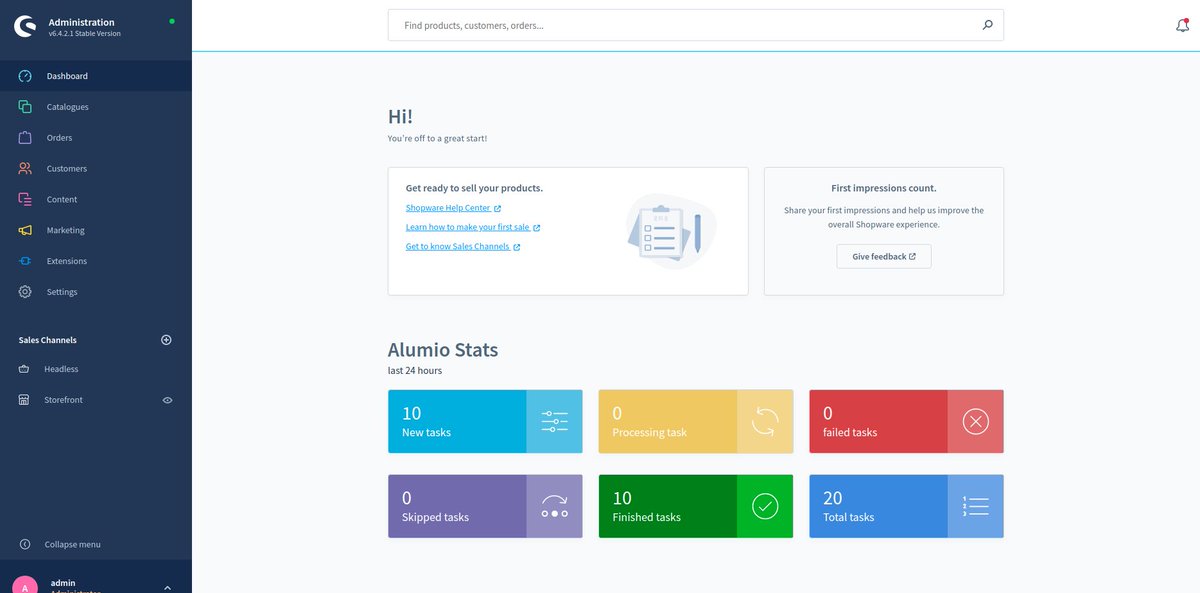
Task: Open Customers menu item
Action: [x=96, y=169]
